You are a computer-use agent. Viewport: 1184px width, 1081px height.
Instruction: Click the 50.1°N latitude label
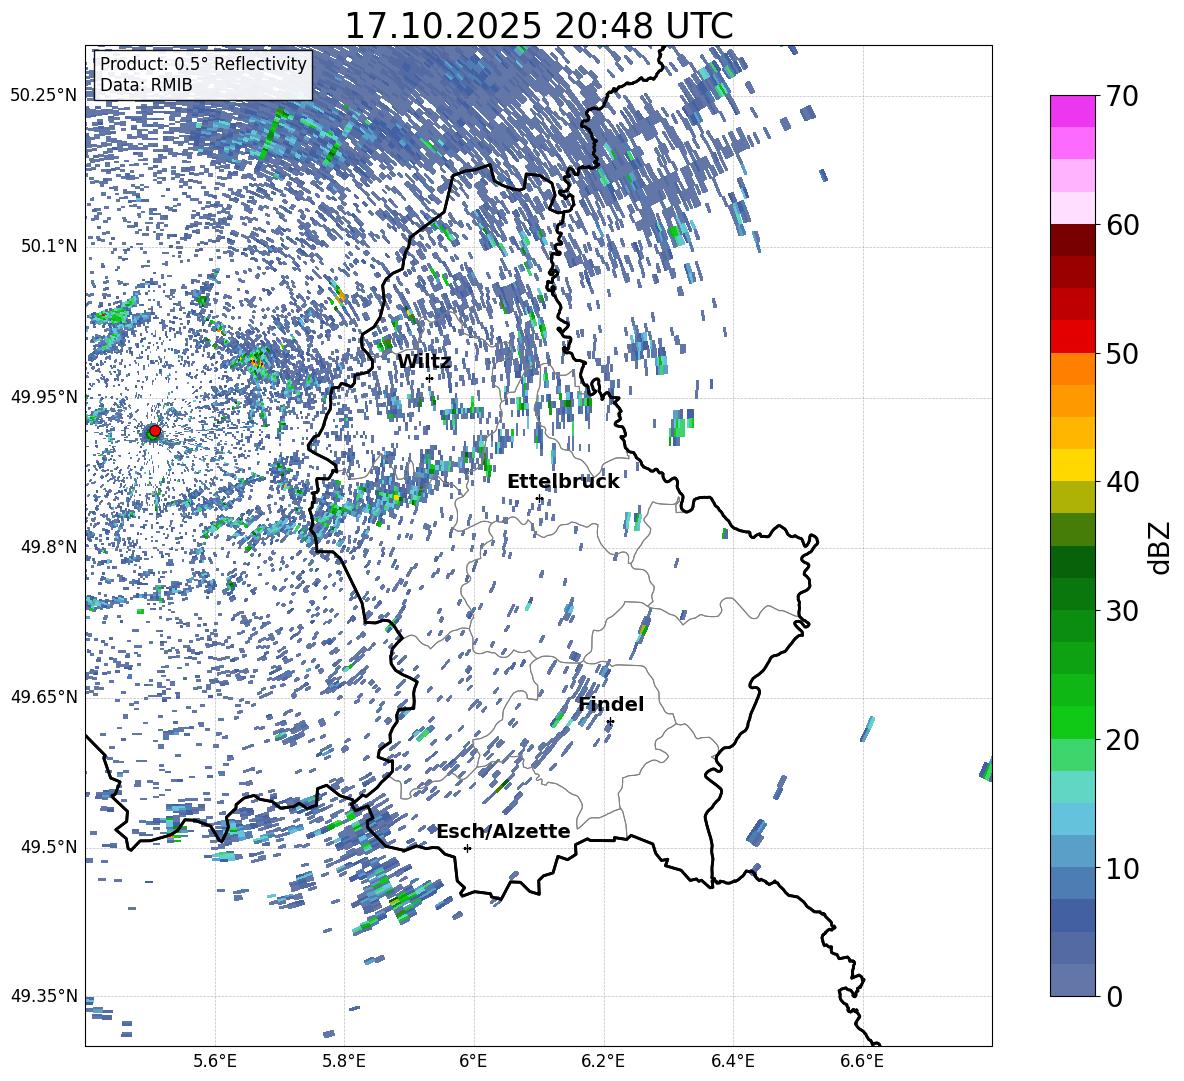click(x=49, y=246)
